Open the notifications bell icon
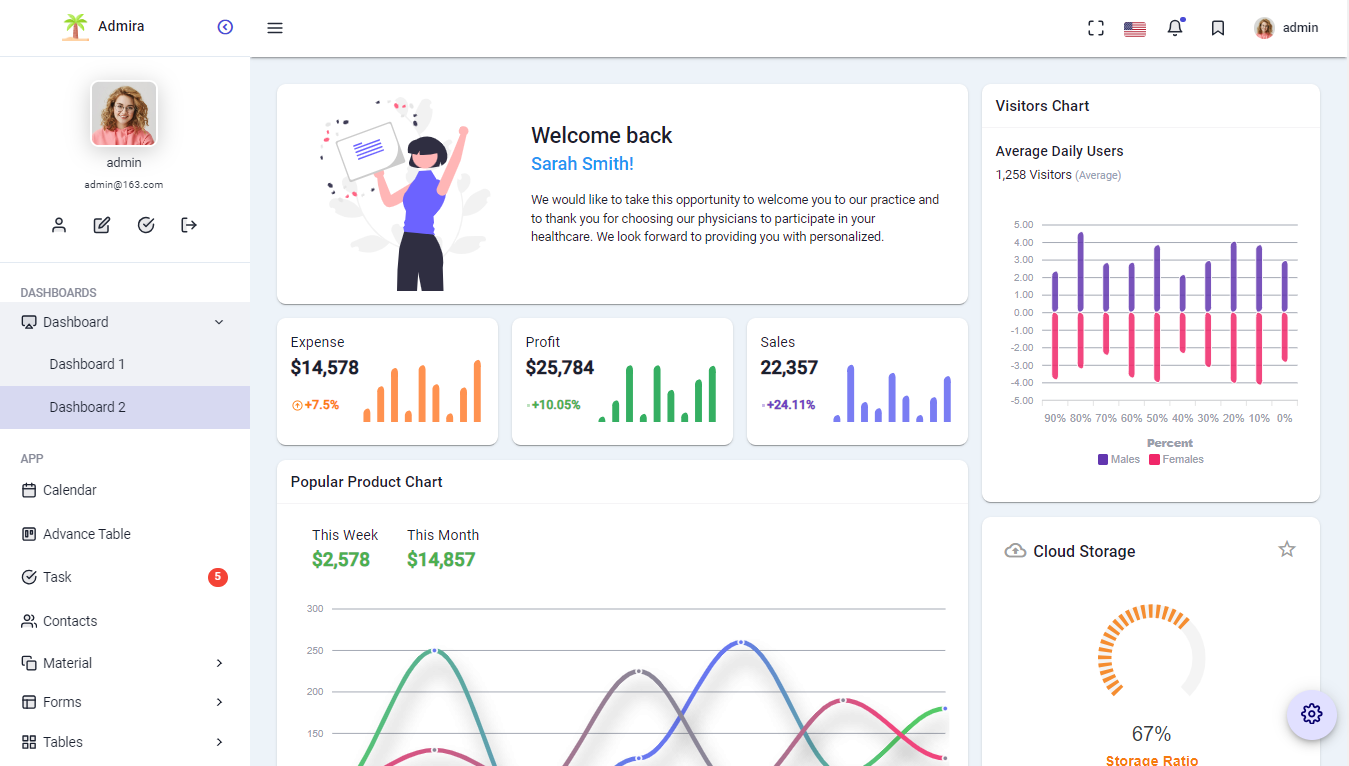 [1175, 27]
